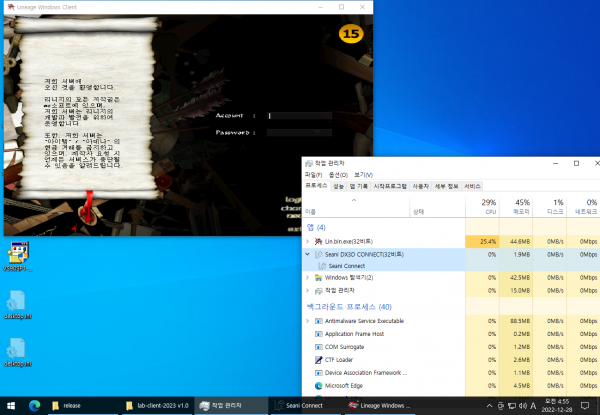Expand the Lin.bin.exe(32비트) process row
This screenshot has height=415, width=600.
(x=308, y=241)
